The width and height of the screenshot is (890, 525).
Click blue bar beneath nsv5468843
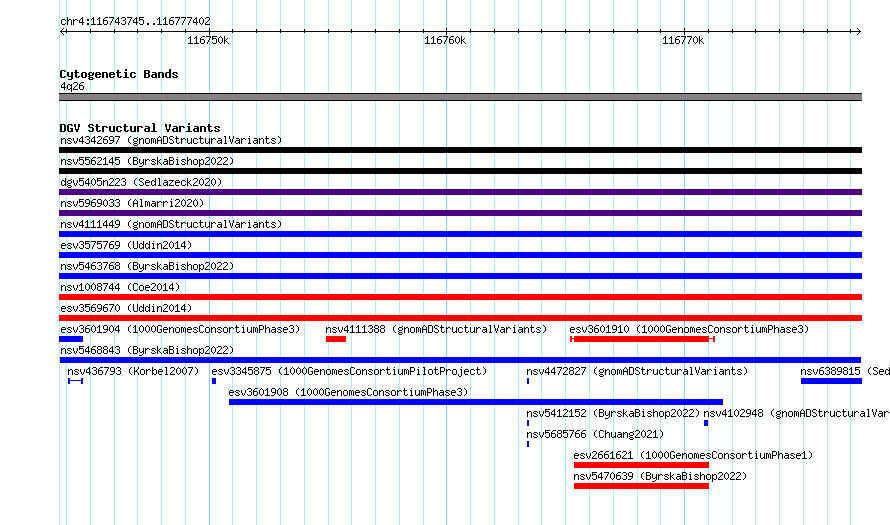(x=460, y=360)
